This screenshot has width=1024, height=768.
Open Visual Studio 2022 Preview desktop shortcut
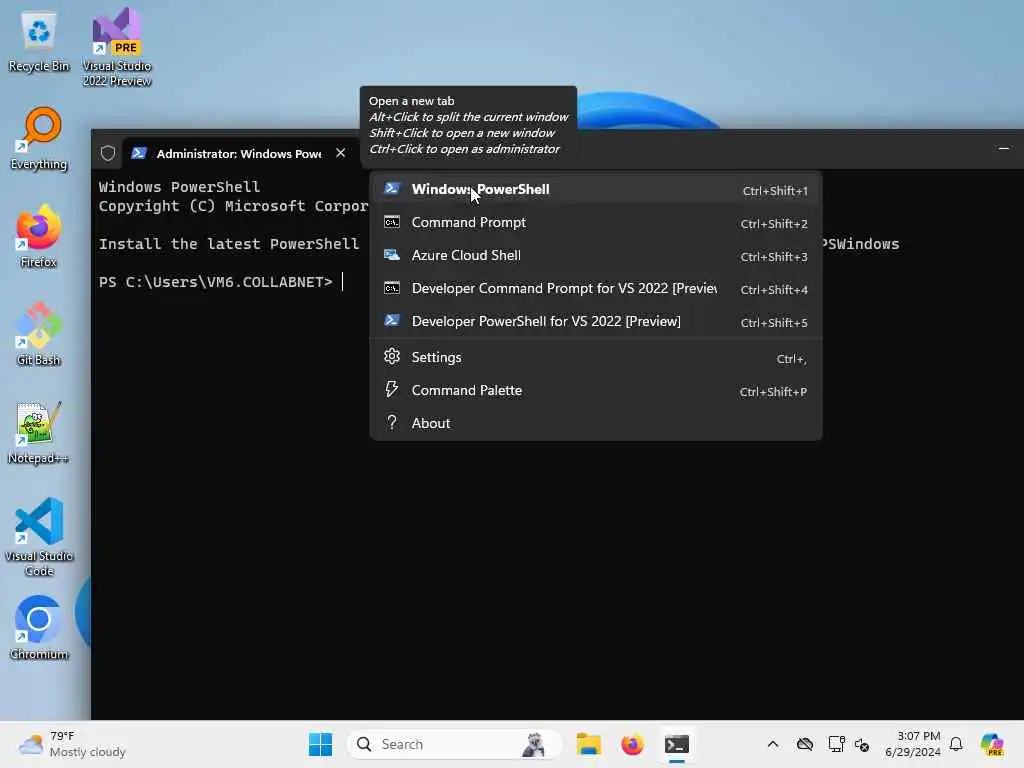point(117,48)
